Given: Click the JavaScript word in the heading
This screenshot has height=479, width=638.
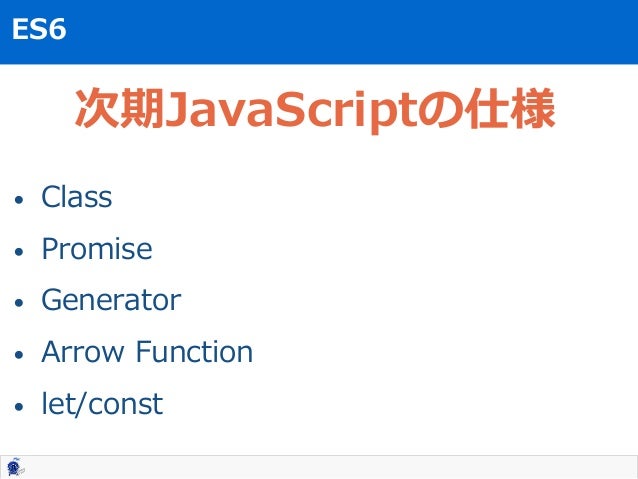Looking at the screenshot, I should [292, 111].
